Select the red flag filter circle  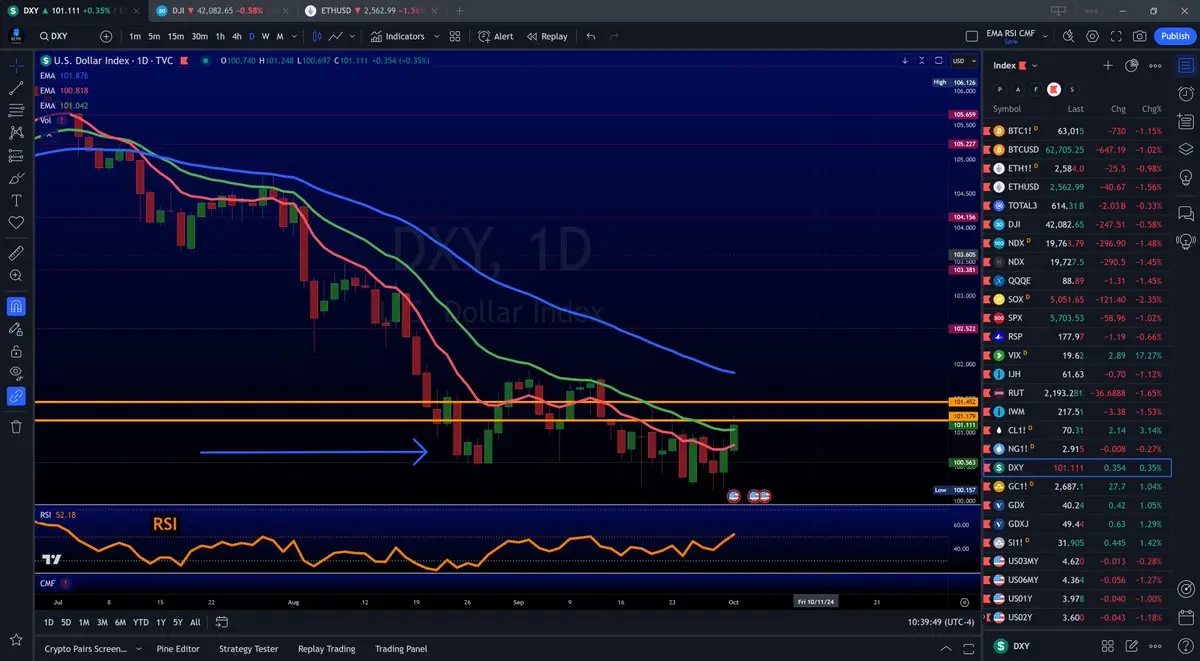[1053, 89]
